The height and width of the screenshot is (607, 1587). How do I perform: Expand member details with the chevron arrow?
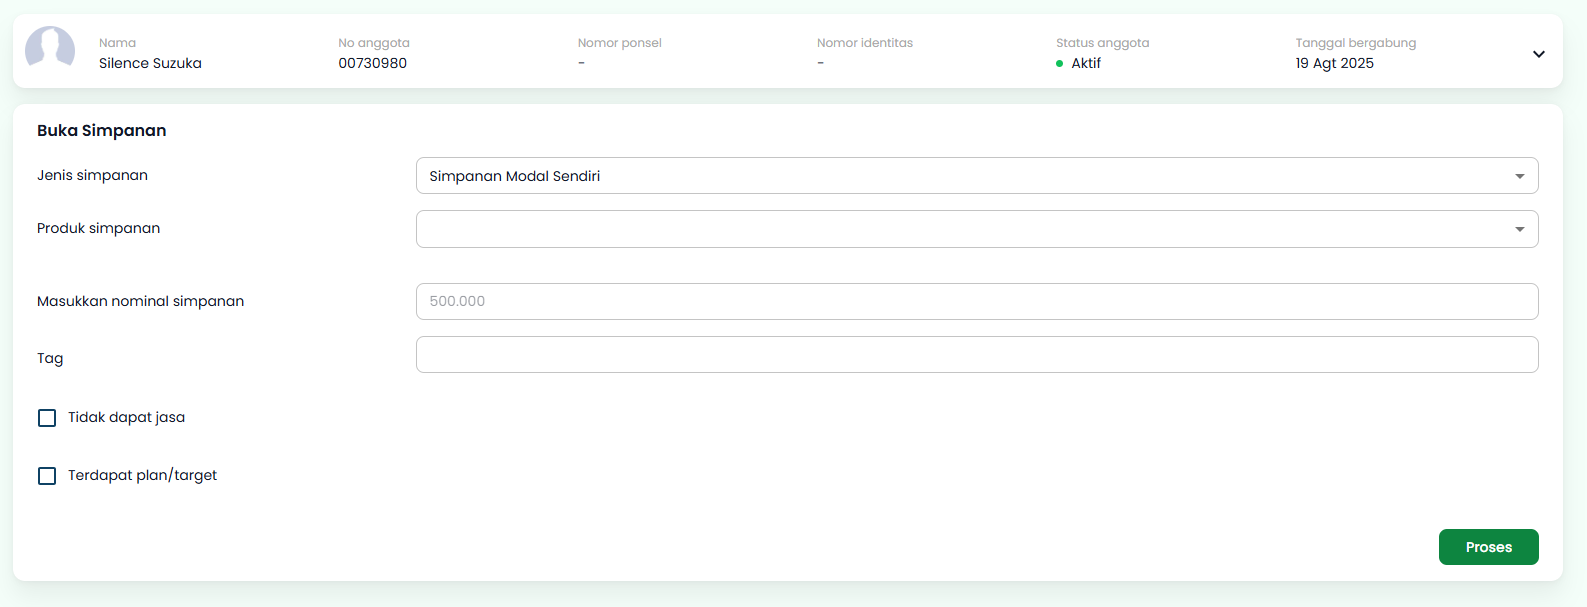[1538, 54]
